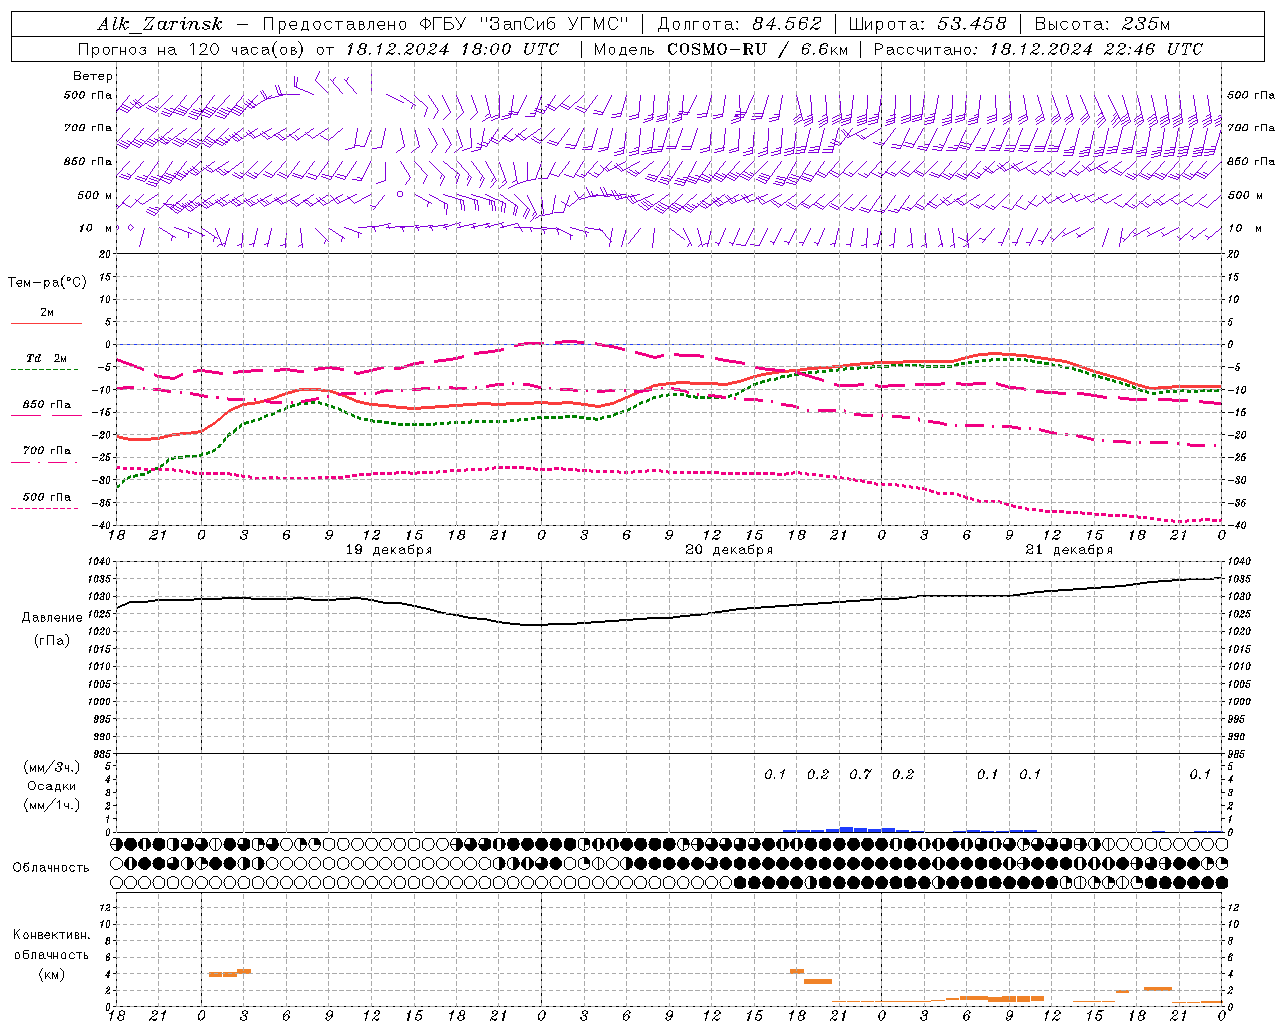Click the Облачность row label

51,868
